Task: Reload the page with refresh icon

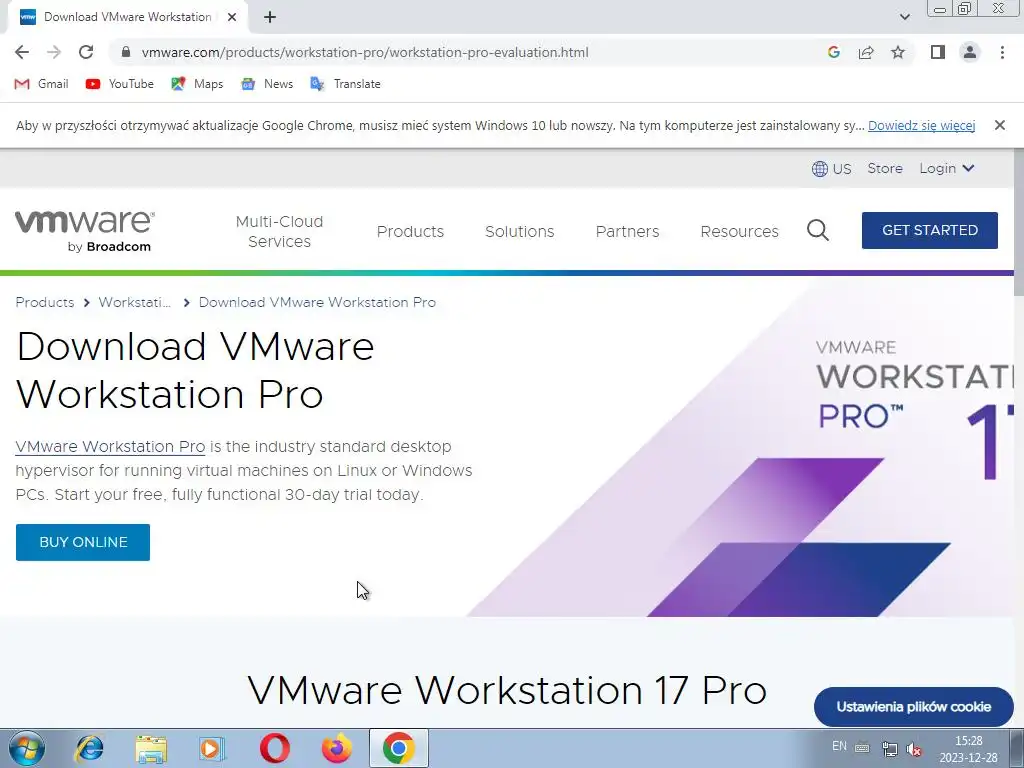Action: point(86,52)
